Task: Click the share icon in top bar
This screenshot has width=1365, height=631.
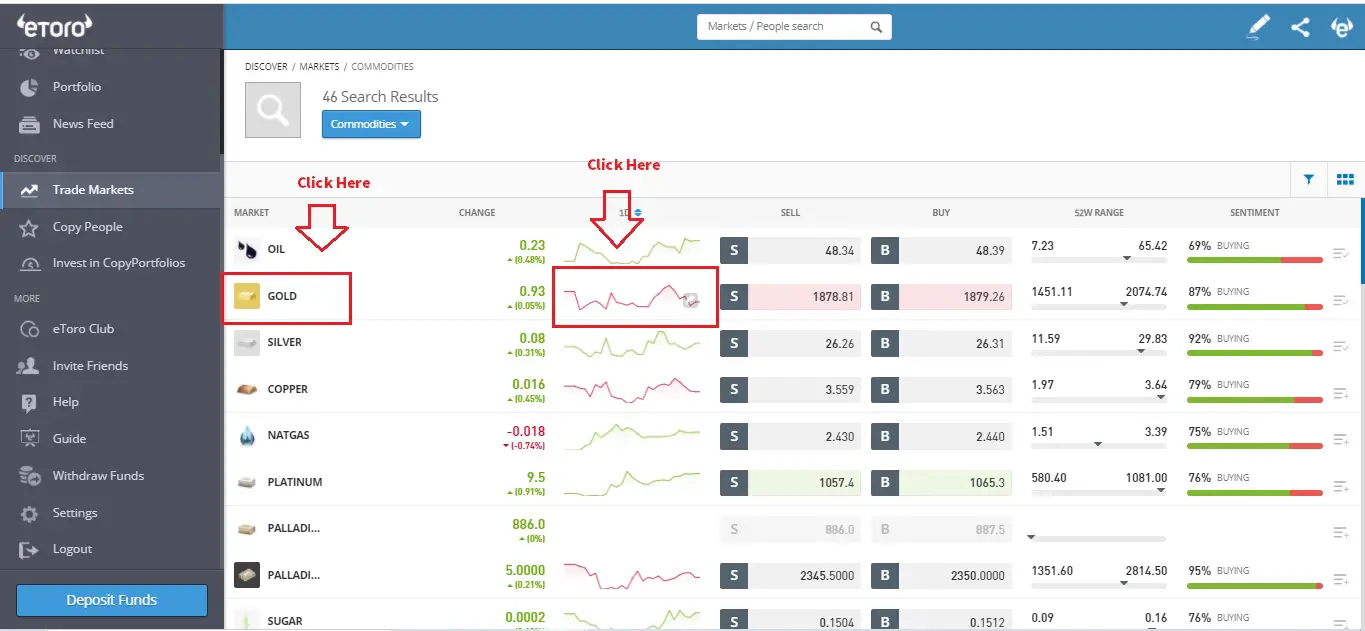Action: 1300,28
